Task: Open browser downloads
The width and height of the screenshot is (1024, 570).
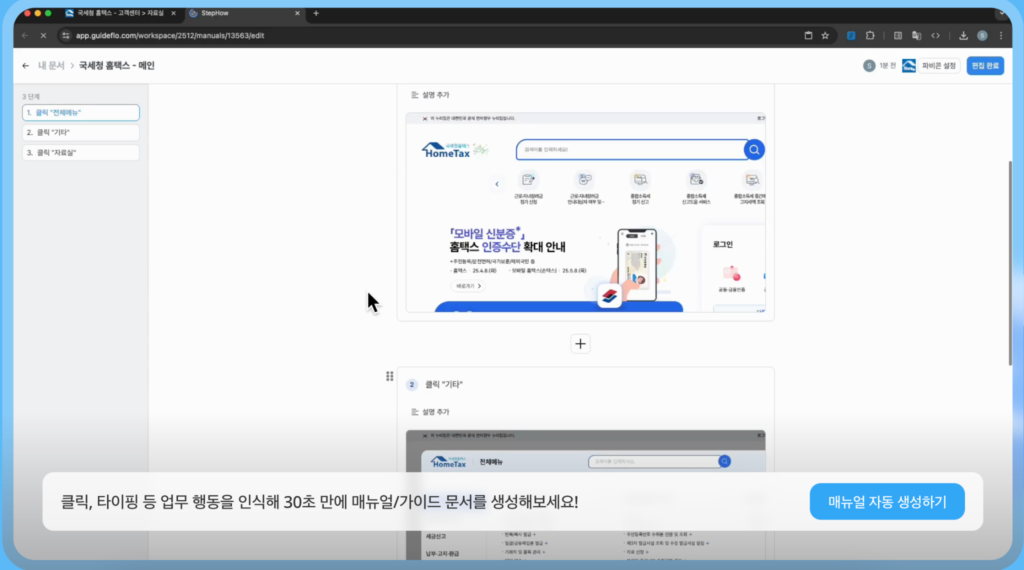Action: tap(963, 35)
